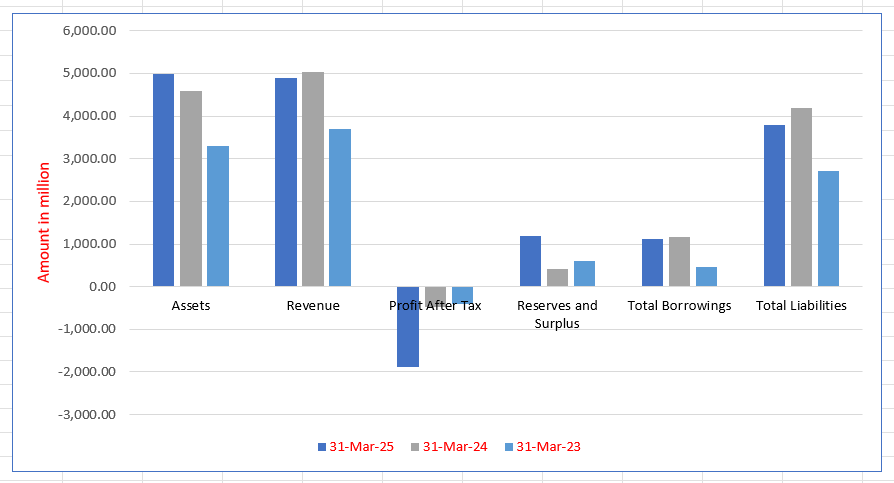Select the -3,000.00 vertical axis label
The height and width of the screenshot is (483, 894).
(x=88, y=414)
